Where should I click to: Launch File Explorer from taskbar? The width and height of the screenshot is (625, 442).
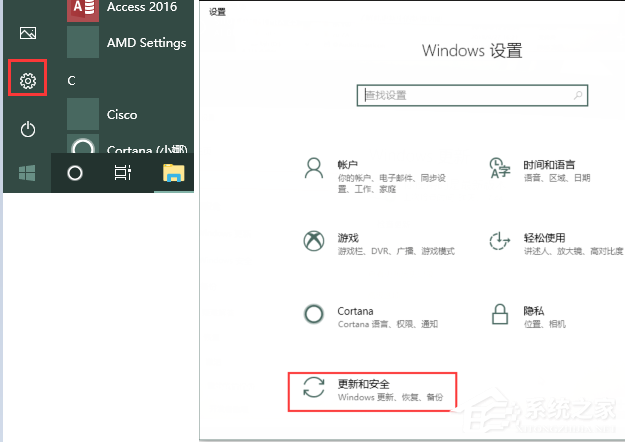(173, 173)
